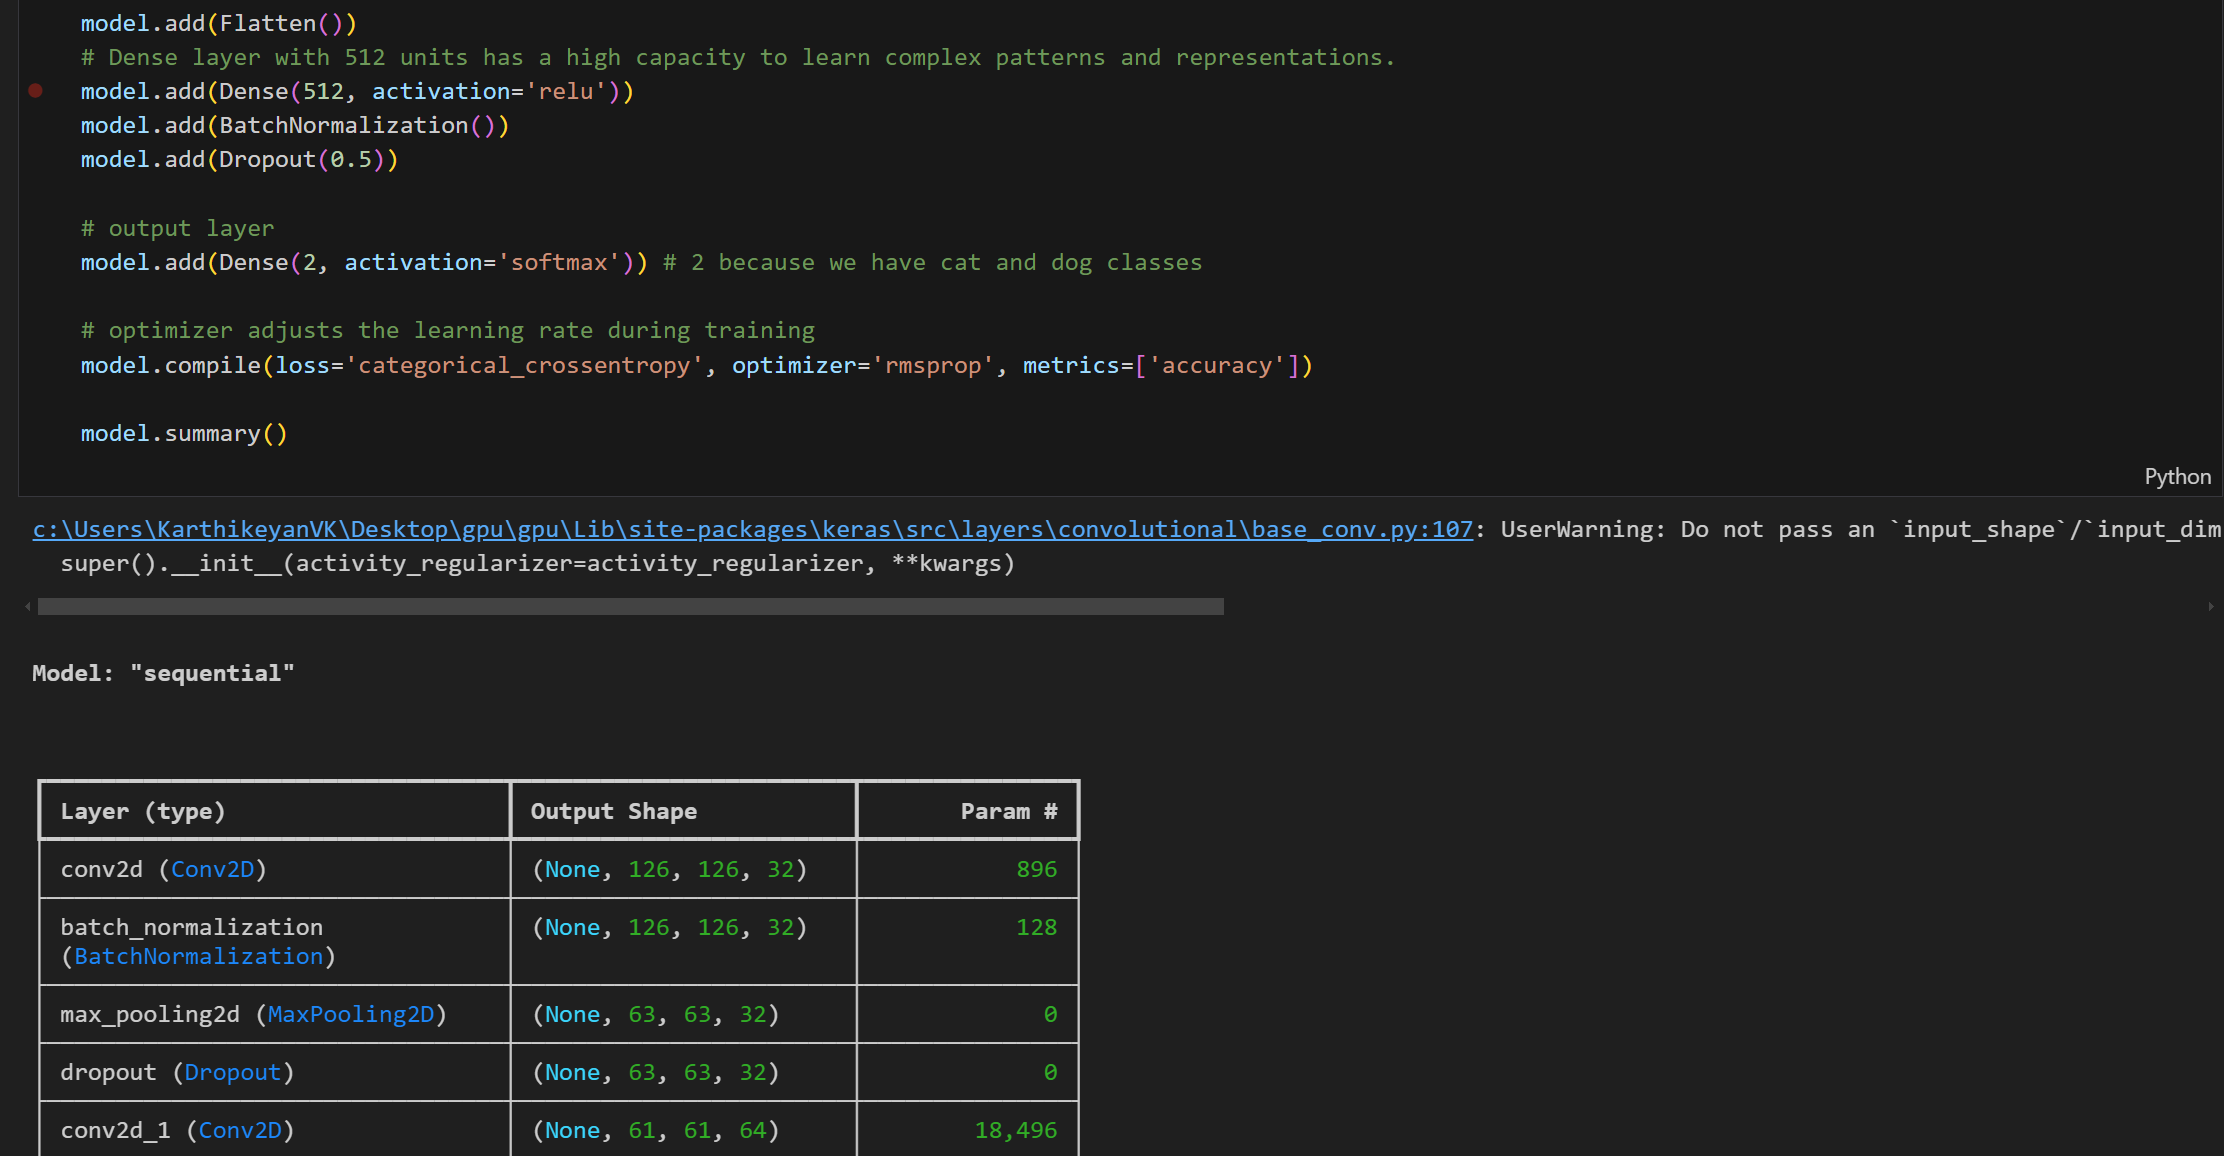Click the Python language mode label
This screenshot has height=1156, width=2224.
point(2176,477)
